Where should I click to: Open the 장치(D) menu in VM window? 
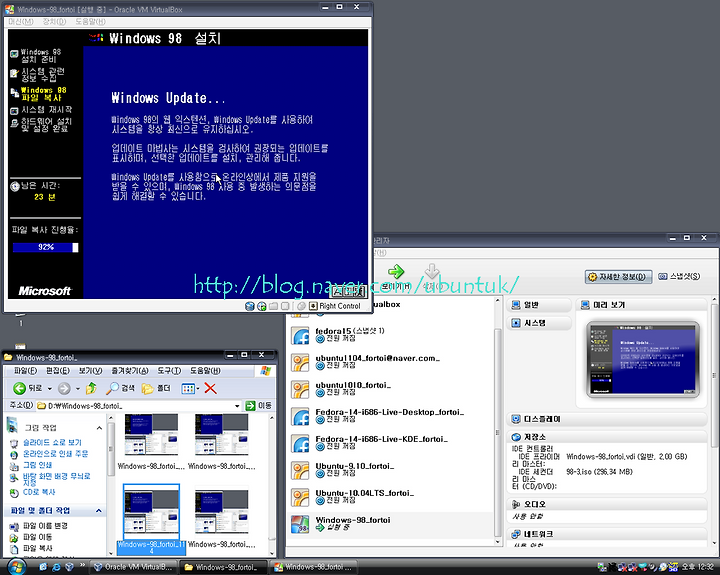[x=54, y=22]
